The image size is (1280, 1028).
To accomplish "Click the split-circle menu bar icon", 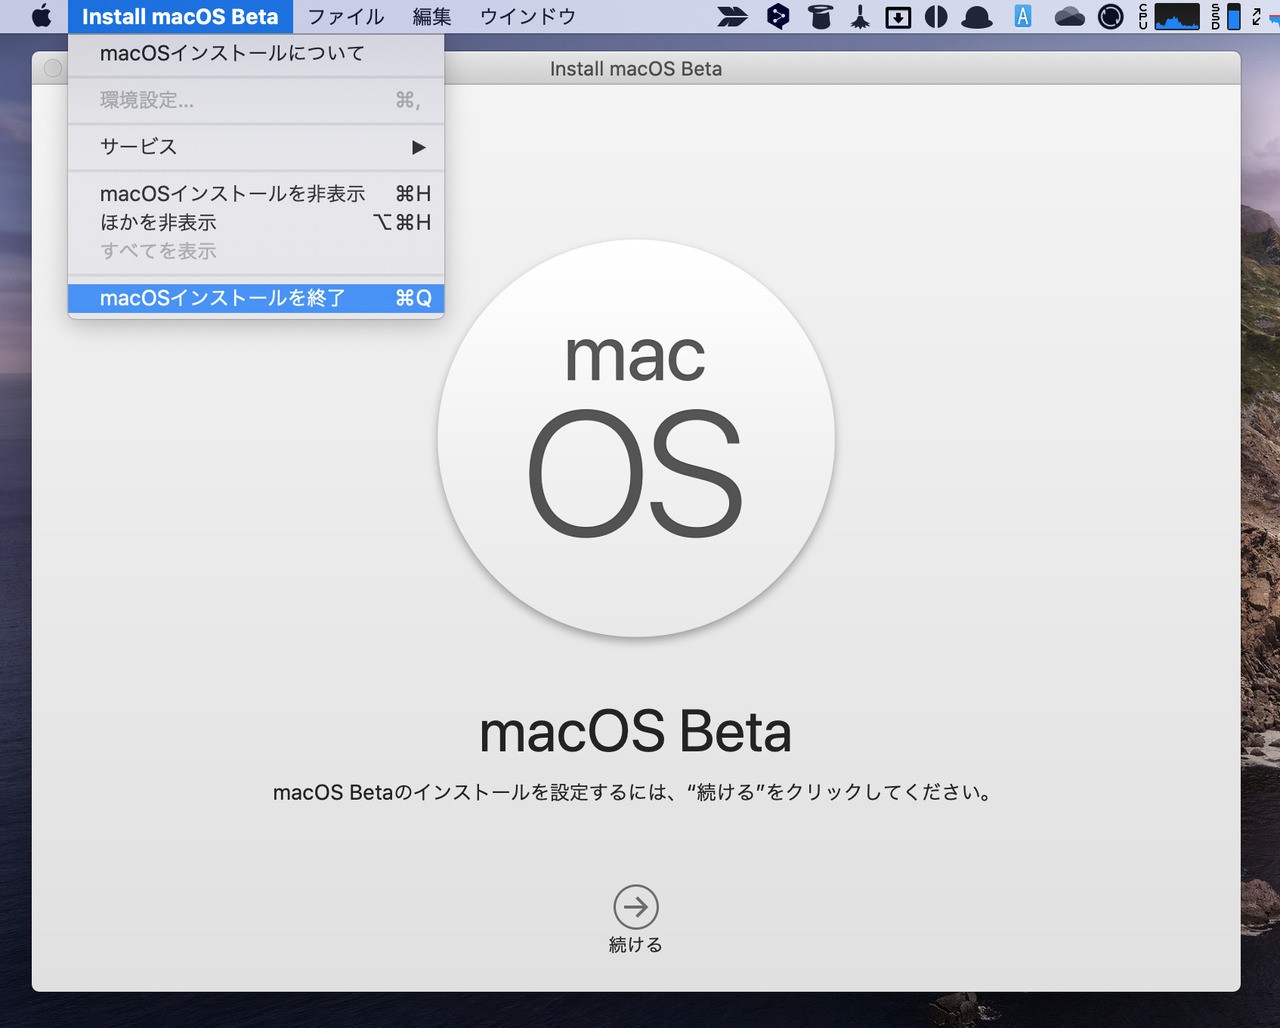I will coord(936,16).
